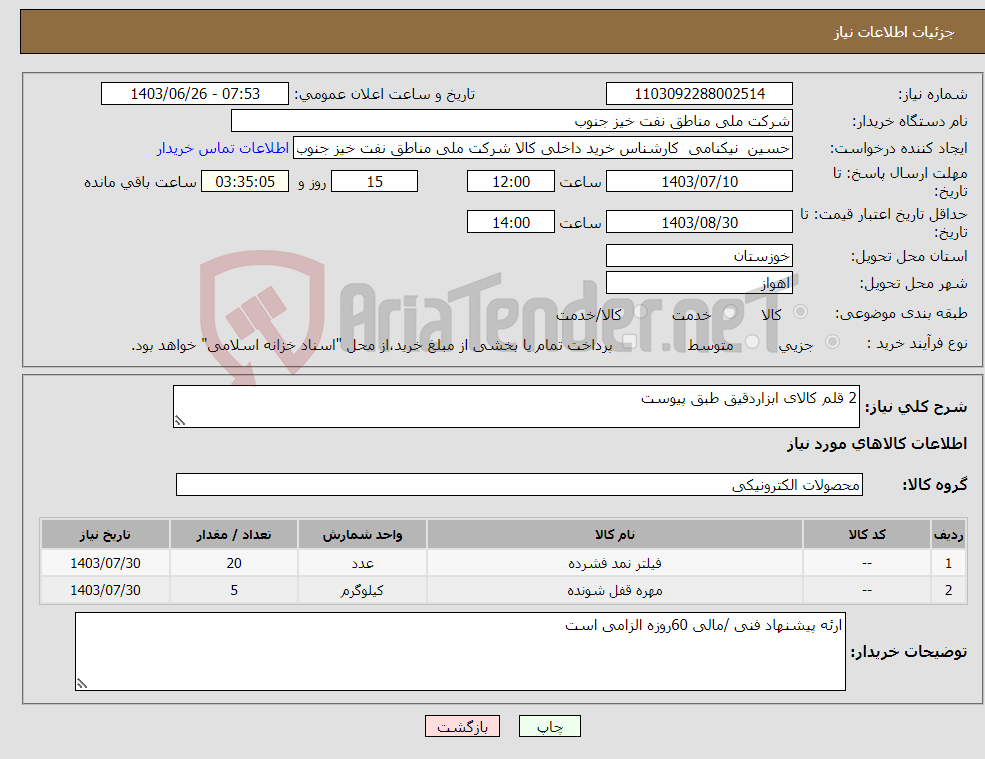Viewport: 985px width, 759px height.
Task: Click the کد کالا column header
Action: (867, 535)
